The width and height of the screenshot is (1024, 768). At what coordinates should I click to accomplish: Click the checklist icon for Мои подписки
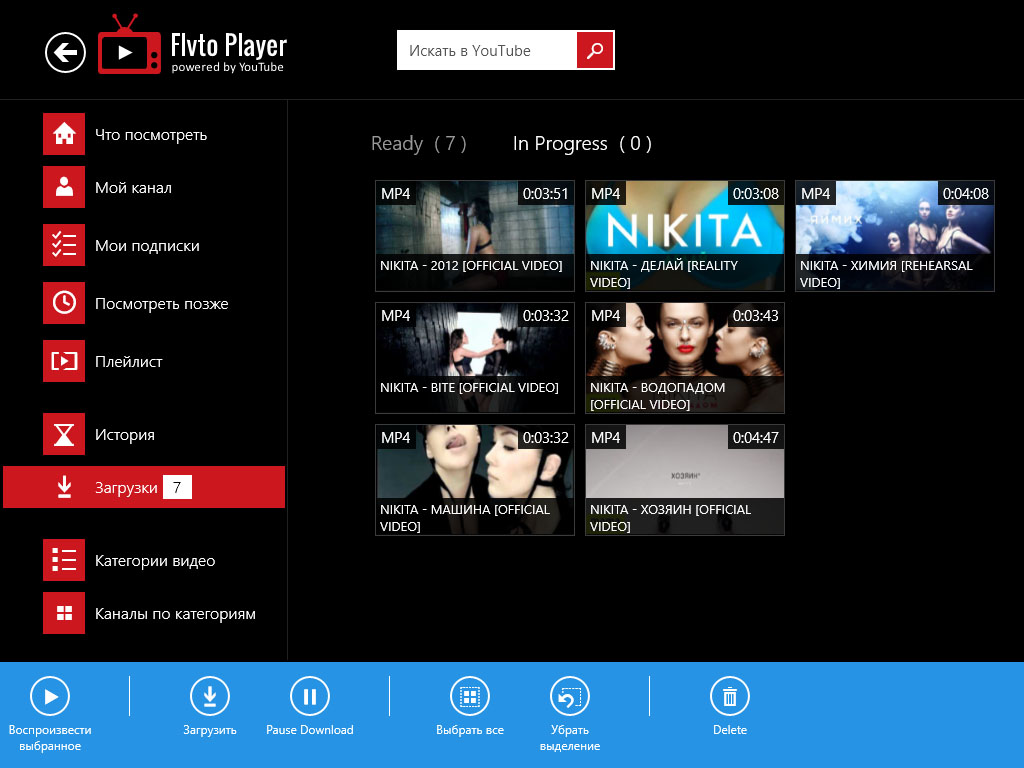[64, 245]
